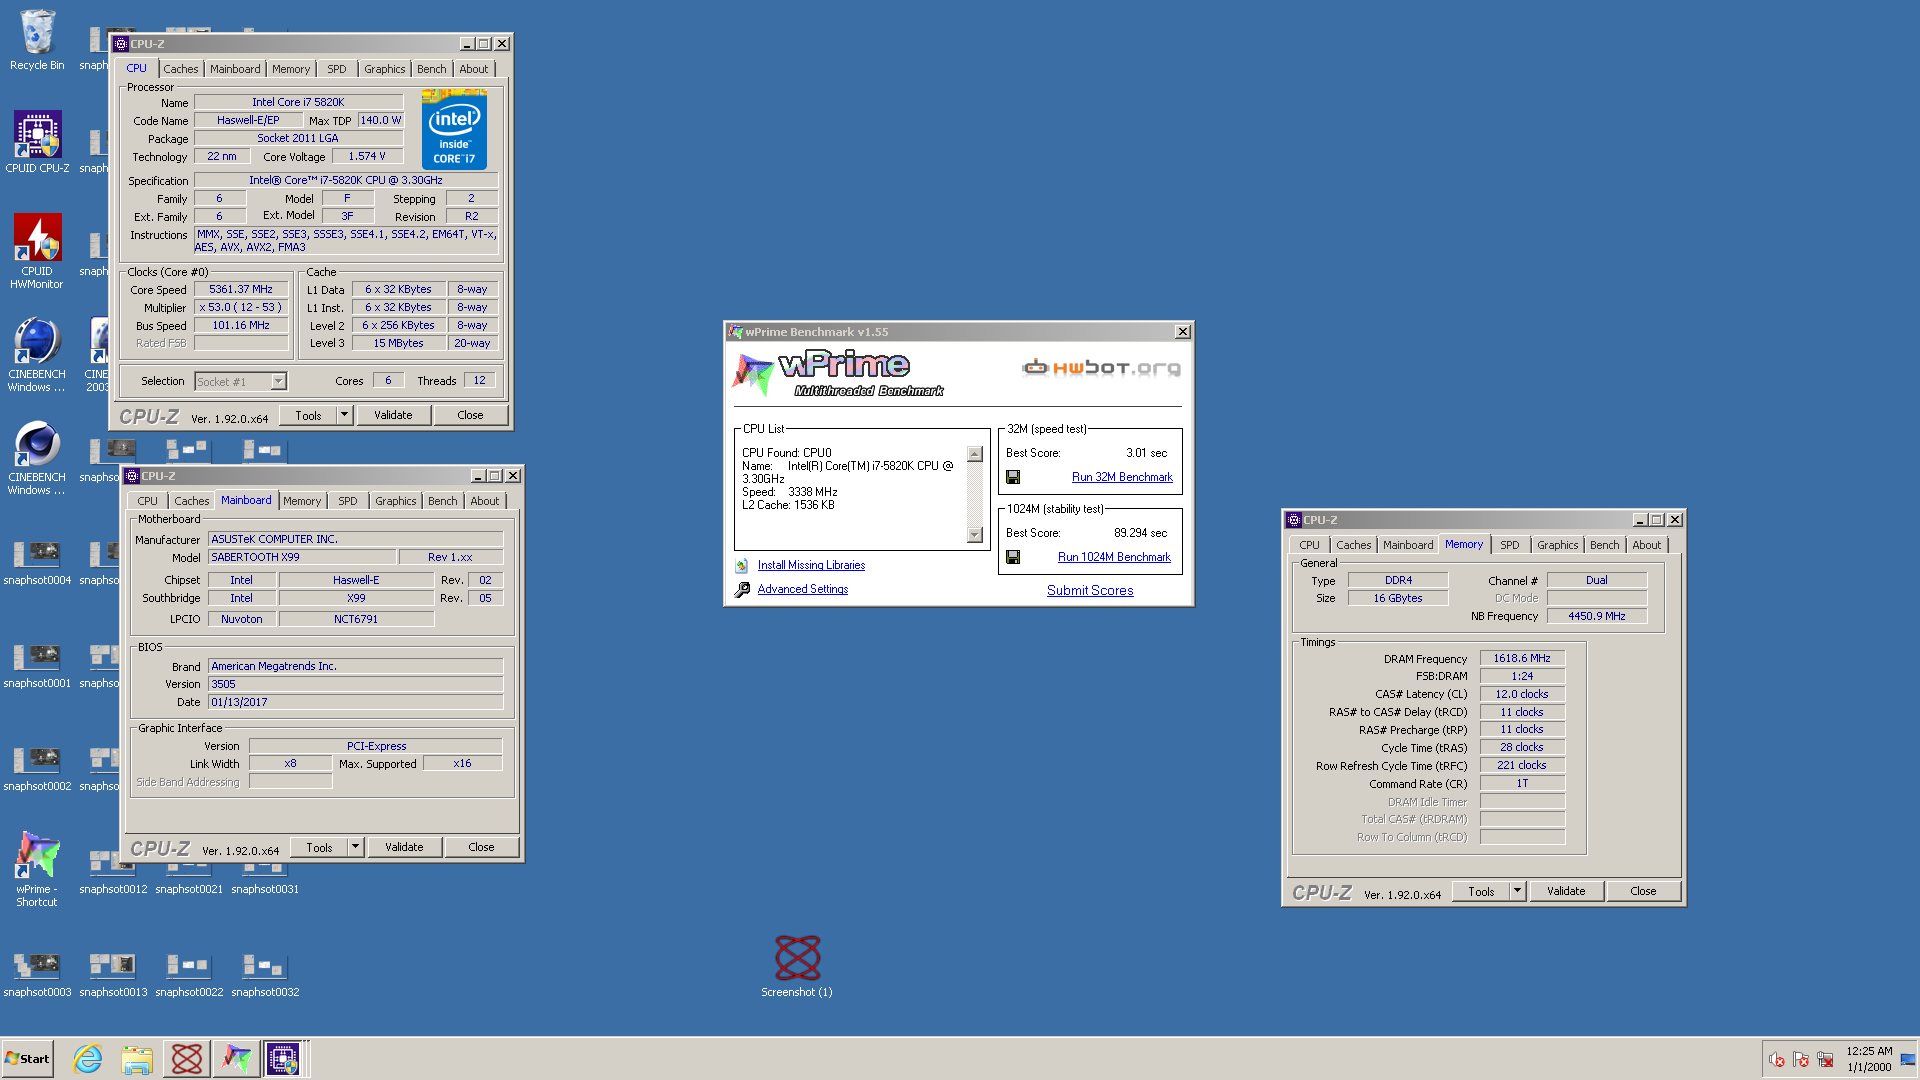Click the Start button on taskbar
The image size is (1920, 1080).
point(27,1059)
